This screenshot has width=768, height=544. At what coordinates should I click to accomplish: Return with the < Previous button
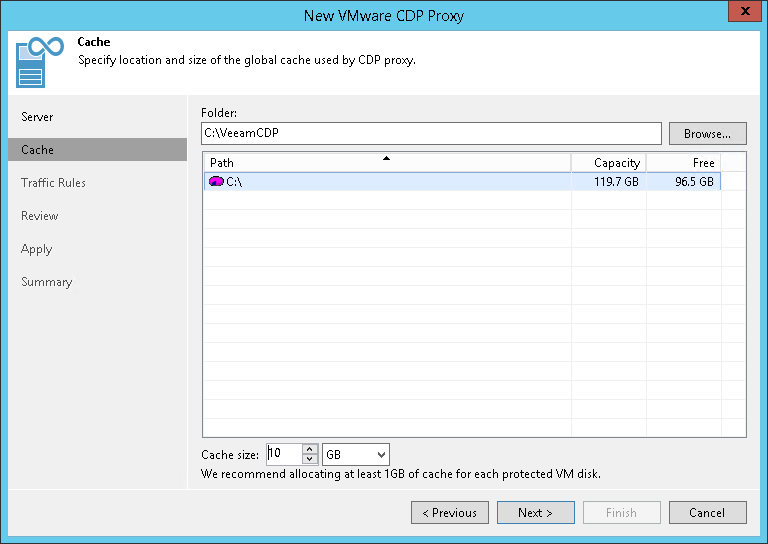click(x=450, y=513)
